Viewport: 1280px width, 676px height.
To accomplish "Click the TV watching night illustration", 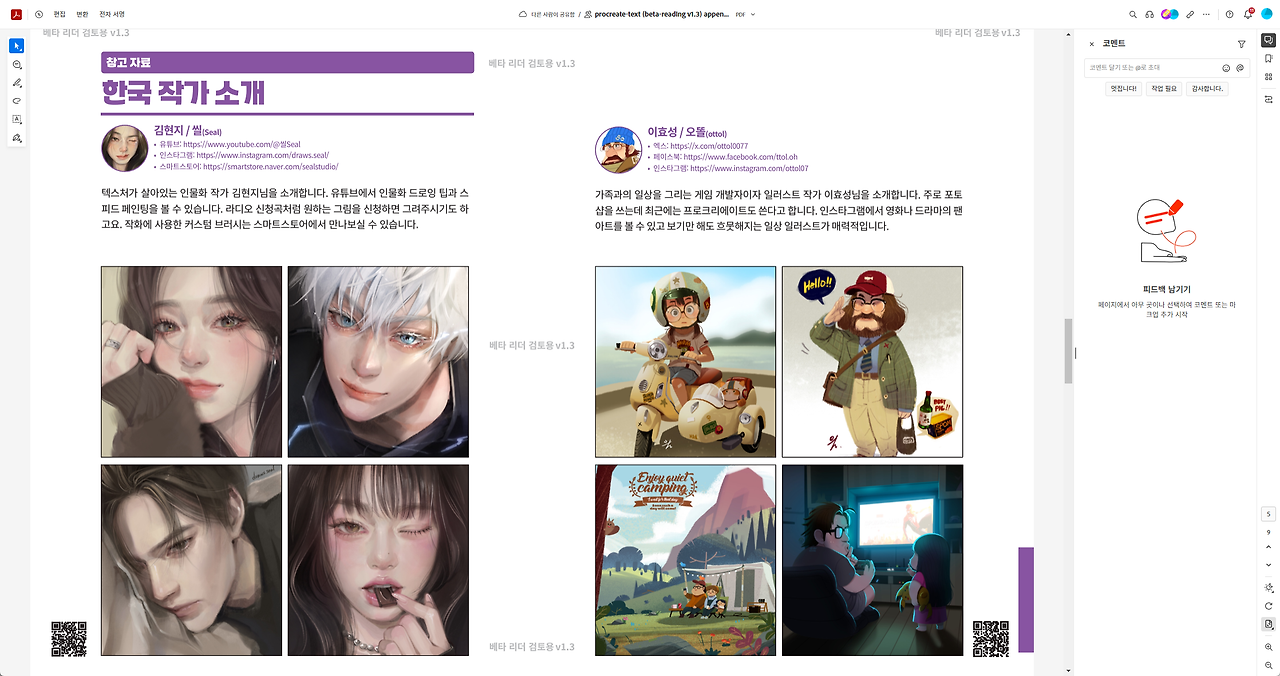I will pos(872,560).
